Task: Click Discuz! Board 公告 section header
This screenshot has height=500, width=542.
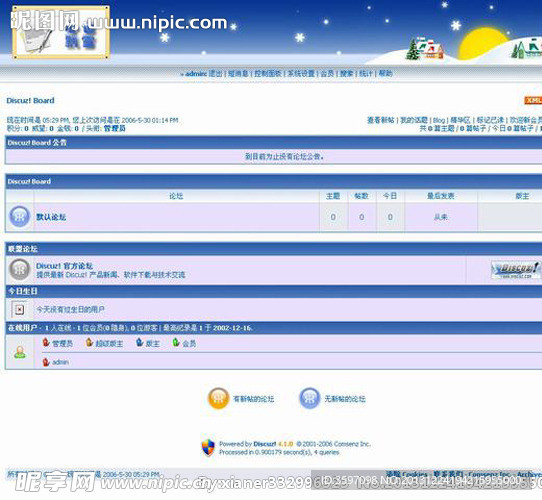Action: (37, 143)
